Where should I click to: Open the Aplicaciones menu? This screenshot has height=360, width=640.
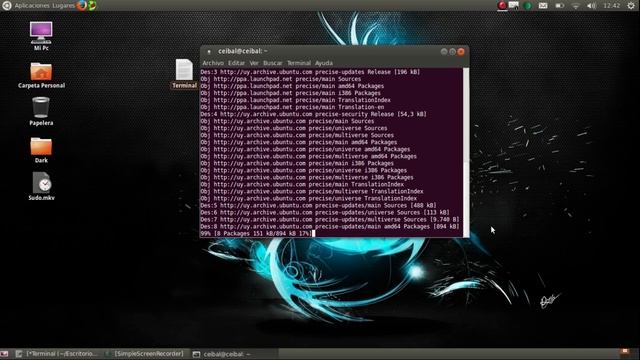click(x=32, y=6)
